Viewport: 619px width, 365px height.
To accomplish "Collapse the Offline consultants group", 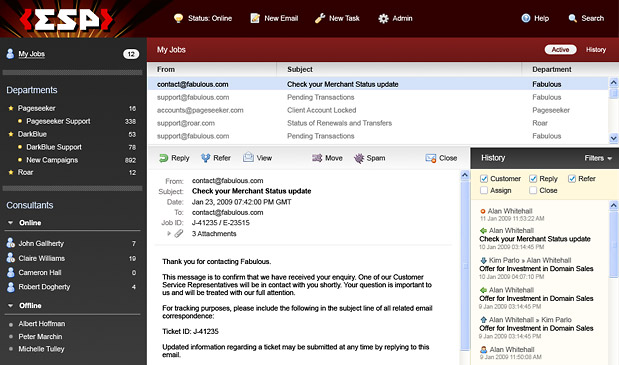I will click(11, 306).
